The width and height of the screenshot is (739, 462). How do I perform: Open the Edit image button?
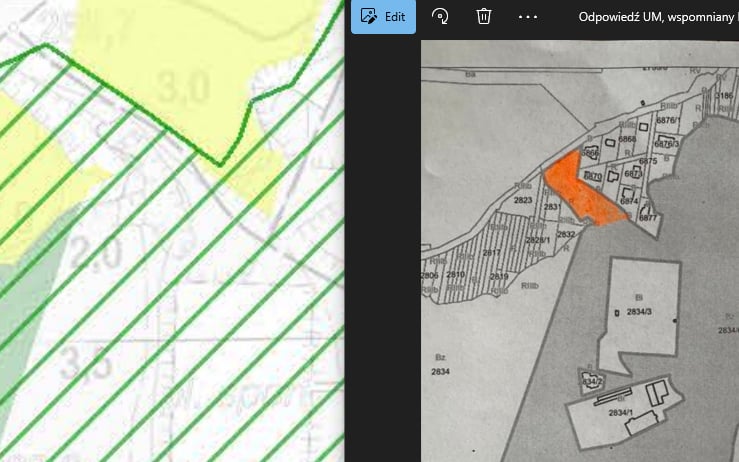pyautogui.click(x=383, y=16)
